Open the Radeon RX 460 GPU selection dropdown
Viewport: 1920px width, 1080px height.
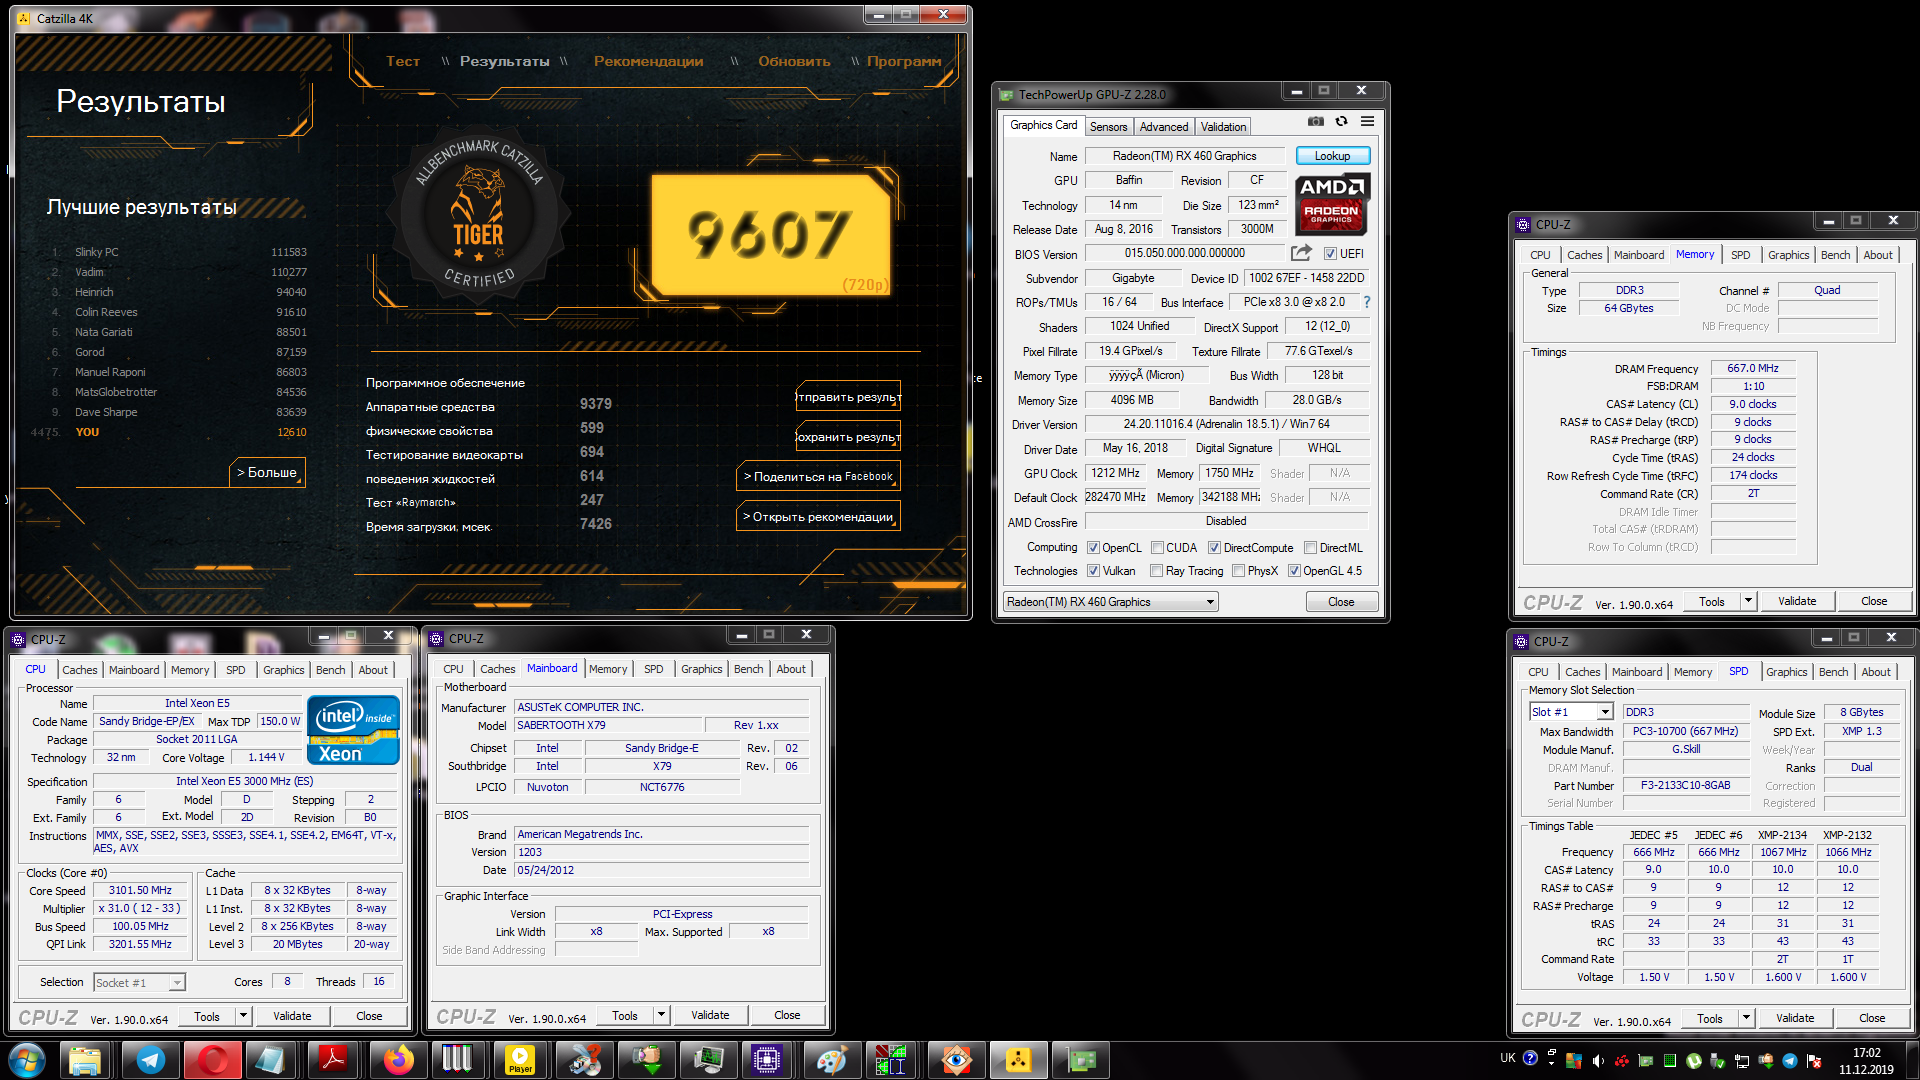coord(1110,602)
